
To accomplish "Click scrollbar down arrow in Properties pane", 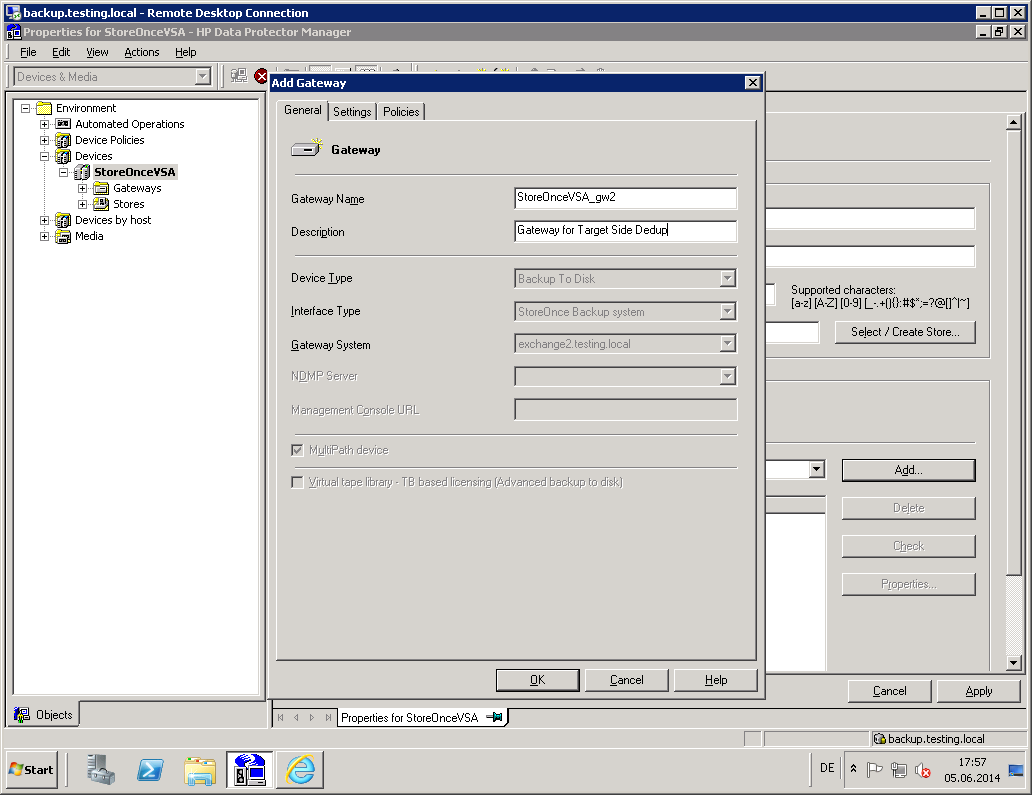I will pyautogui.click(x=1014, y=663).
